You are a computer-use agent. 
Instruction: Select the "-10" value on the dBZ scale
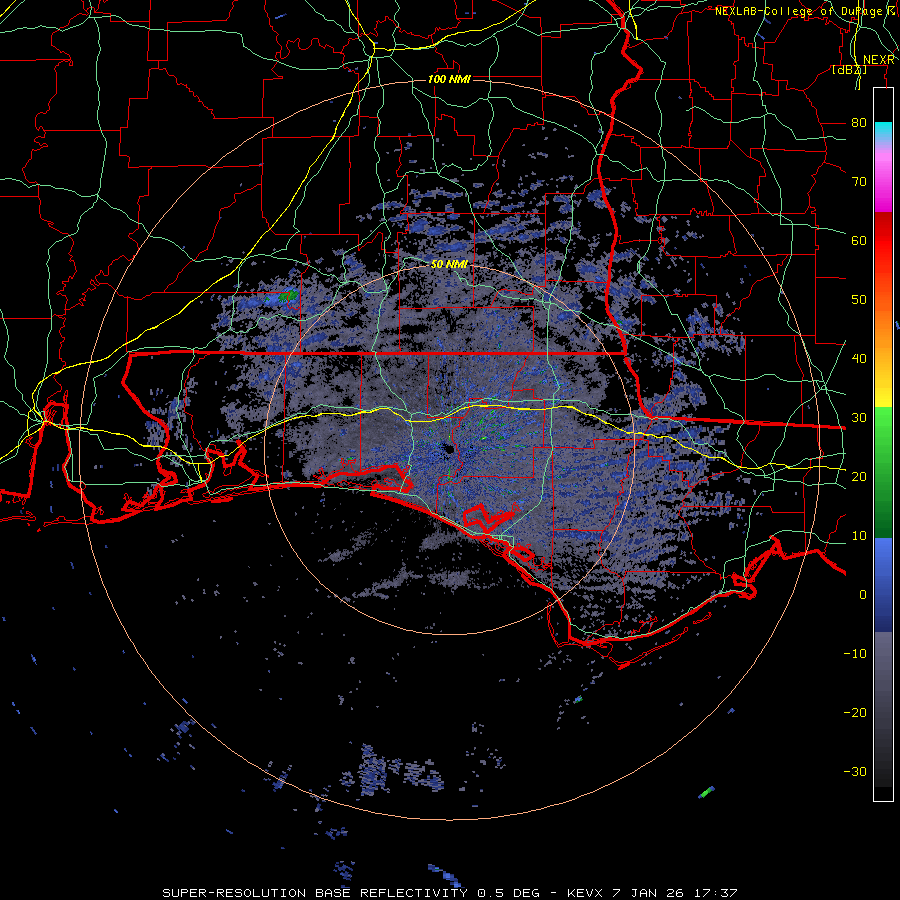pyautogui.click(x=855, y=653)
